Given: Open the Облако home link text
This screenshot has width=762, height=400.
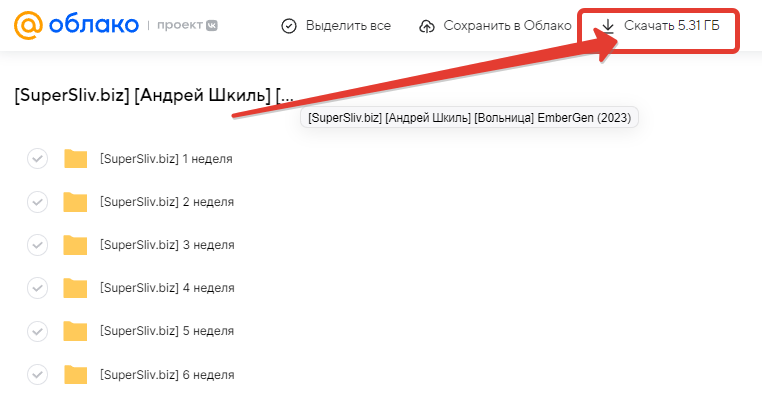Looking at the screenshot, I should coord(94,25).
